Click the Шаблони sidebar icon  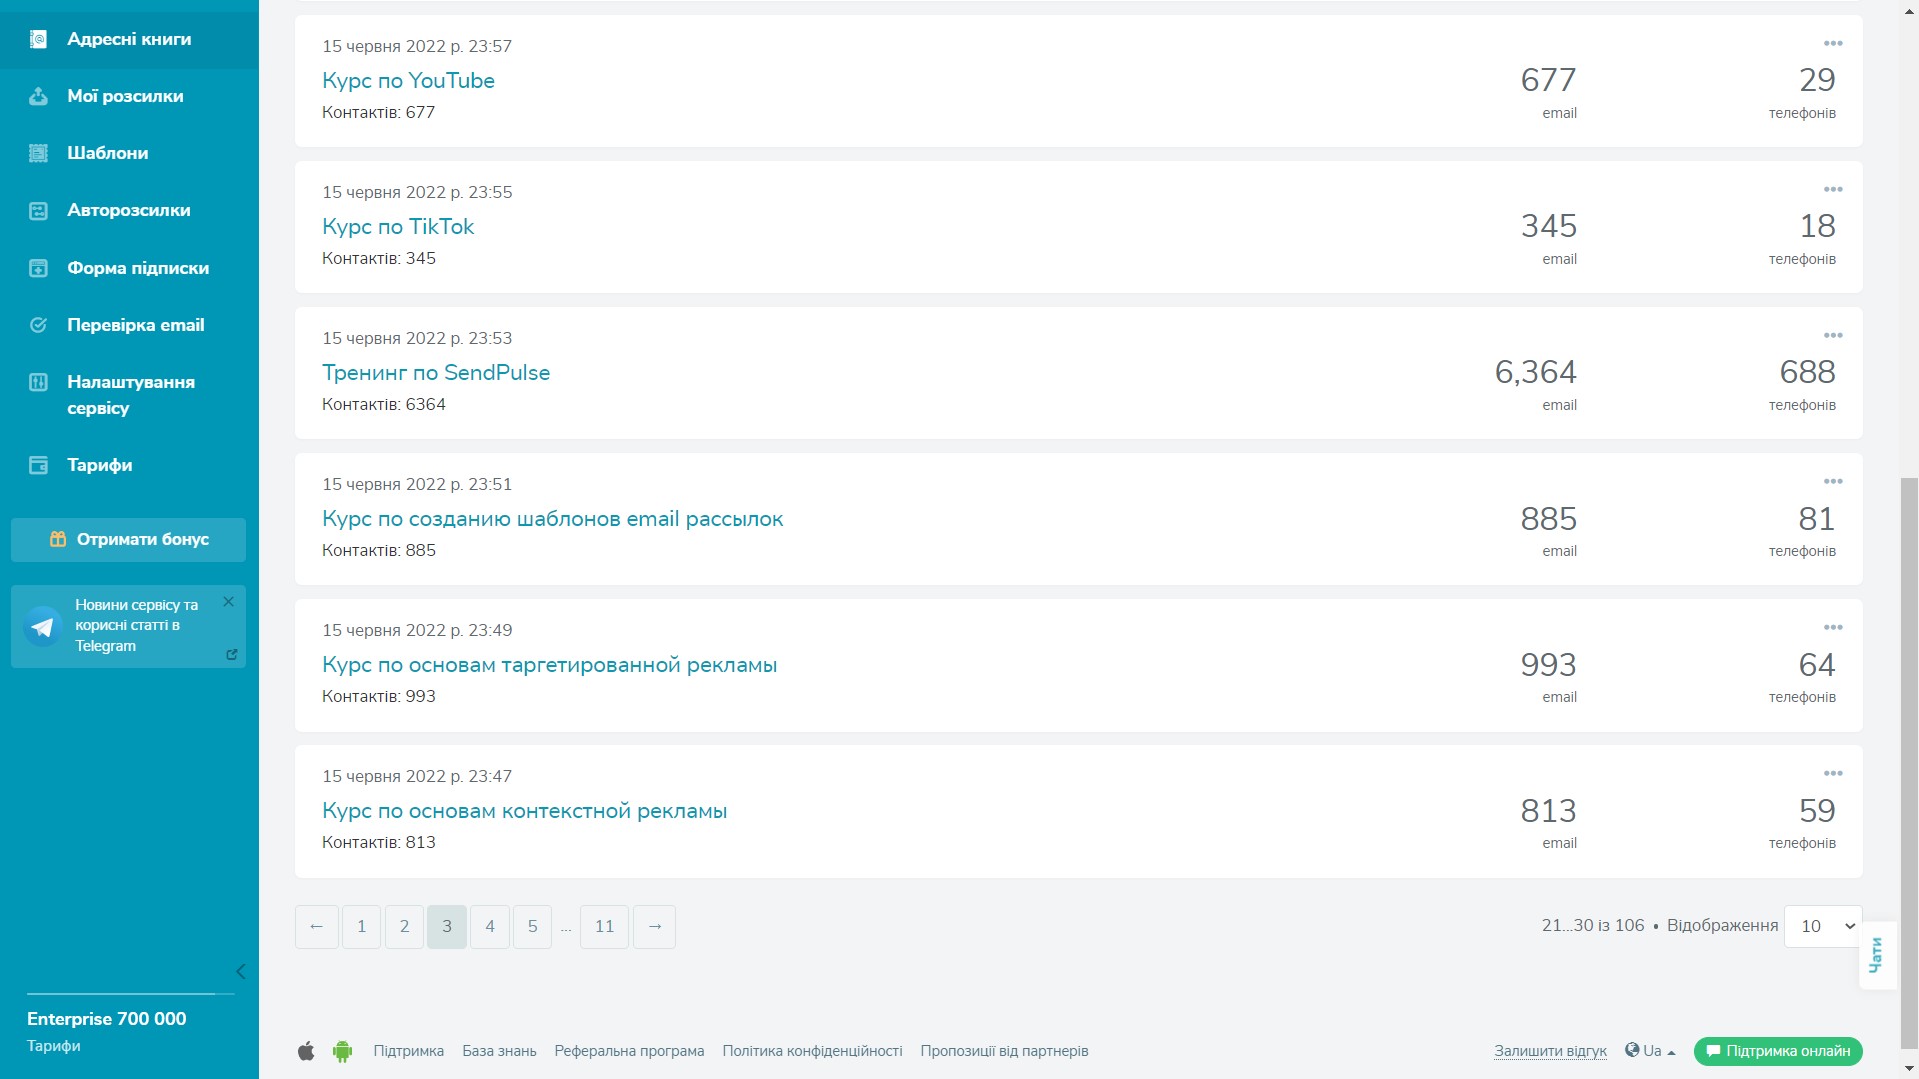(38, 153)
